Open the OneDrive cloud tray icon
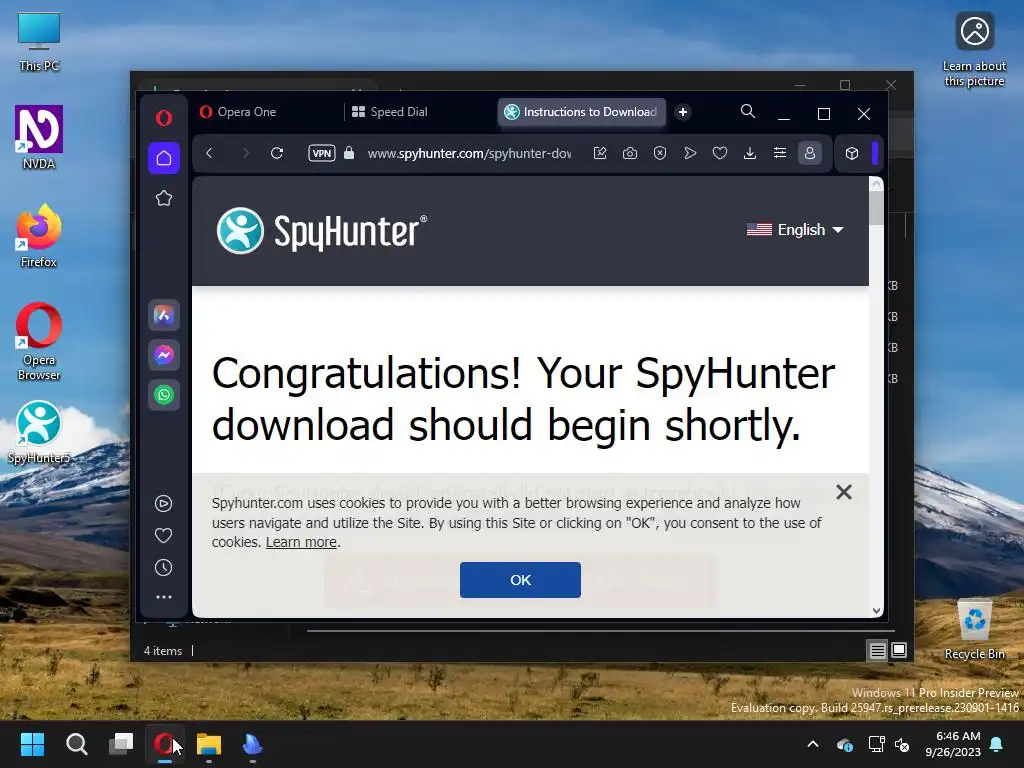This screenshot has height=768, width=1024. point(844,744)
